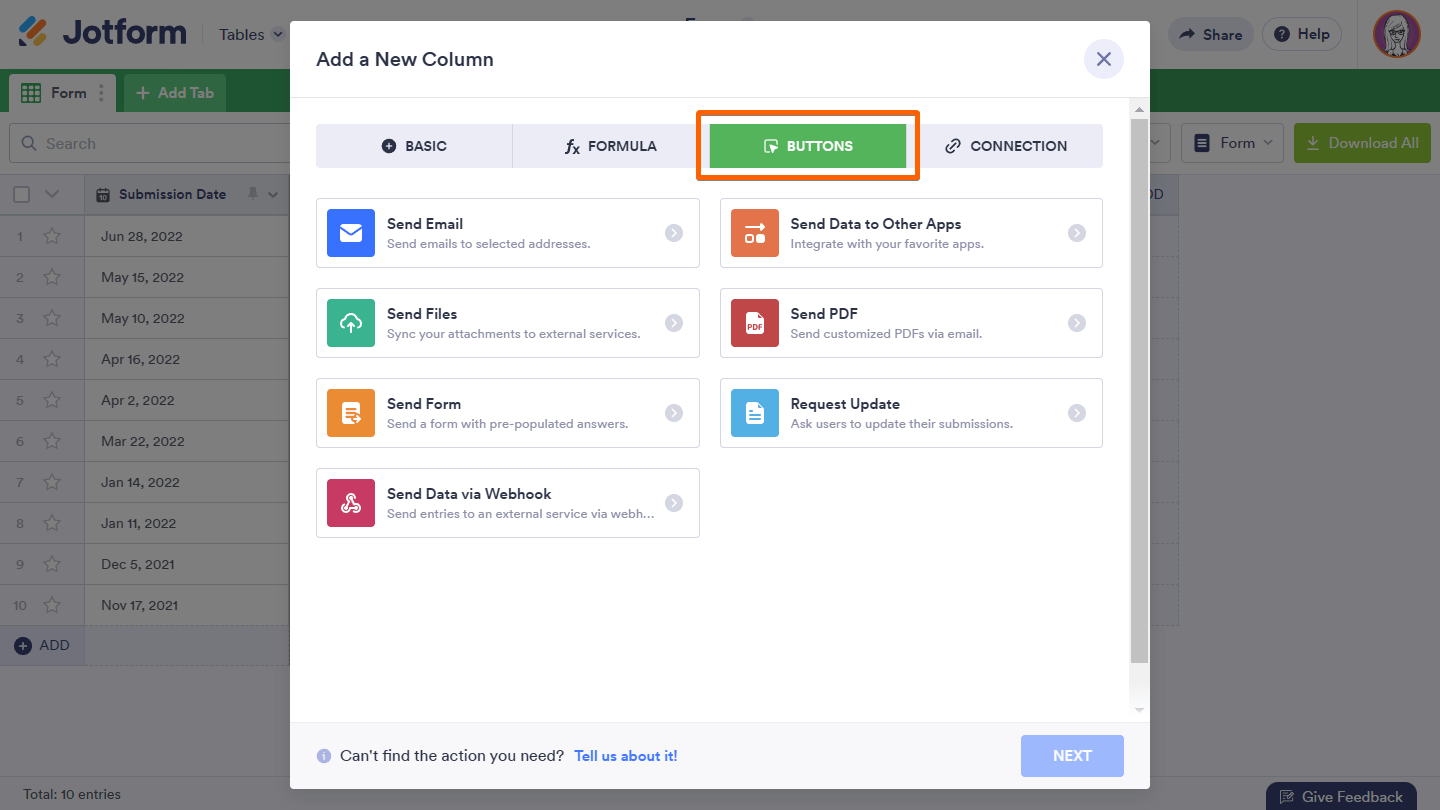Select the Request Update action icon
The width and height of the screenshot is (1440, 810).
pos(754,413)
